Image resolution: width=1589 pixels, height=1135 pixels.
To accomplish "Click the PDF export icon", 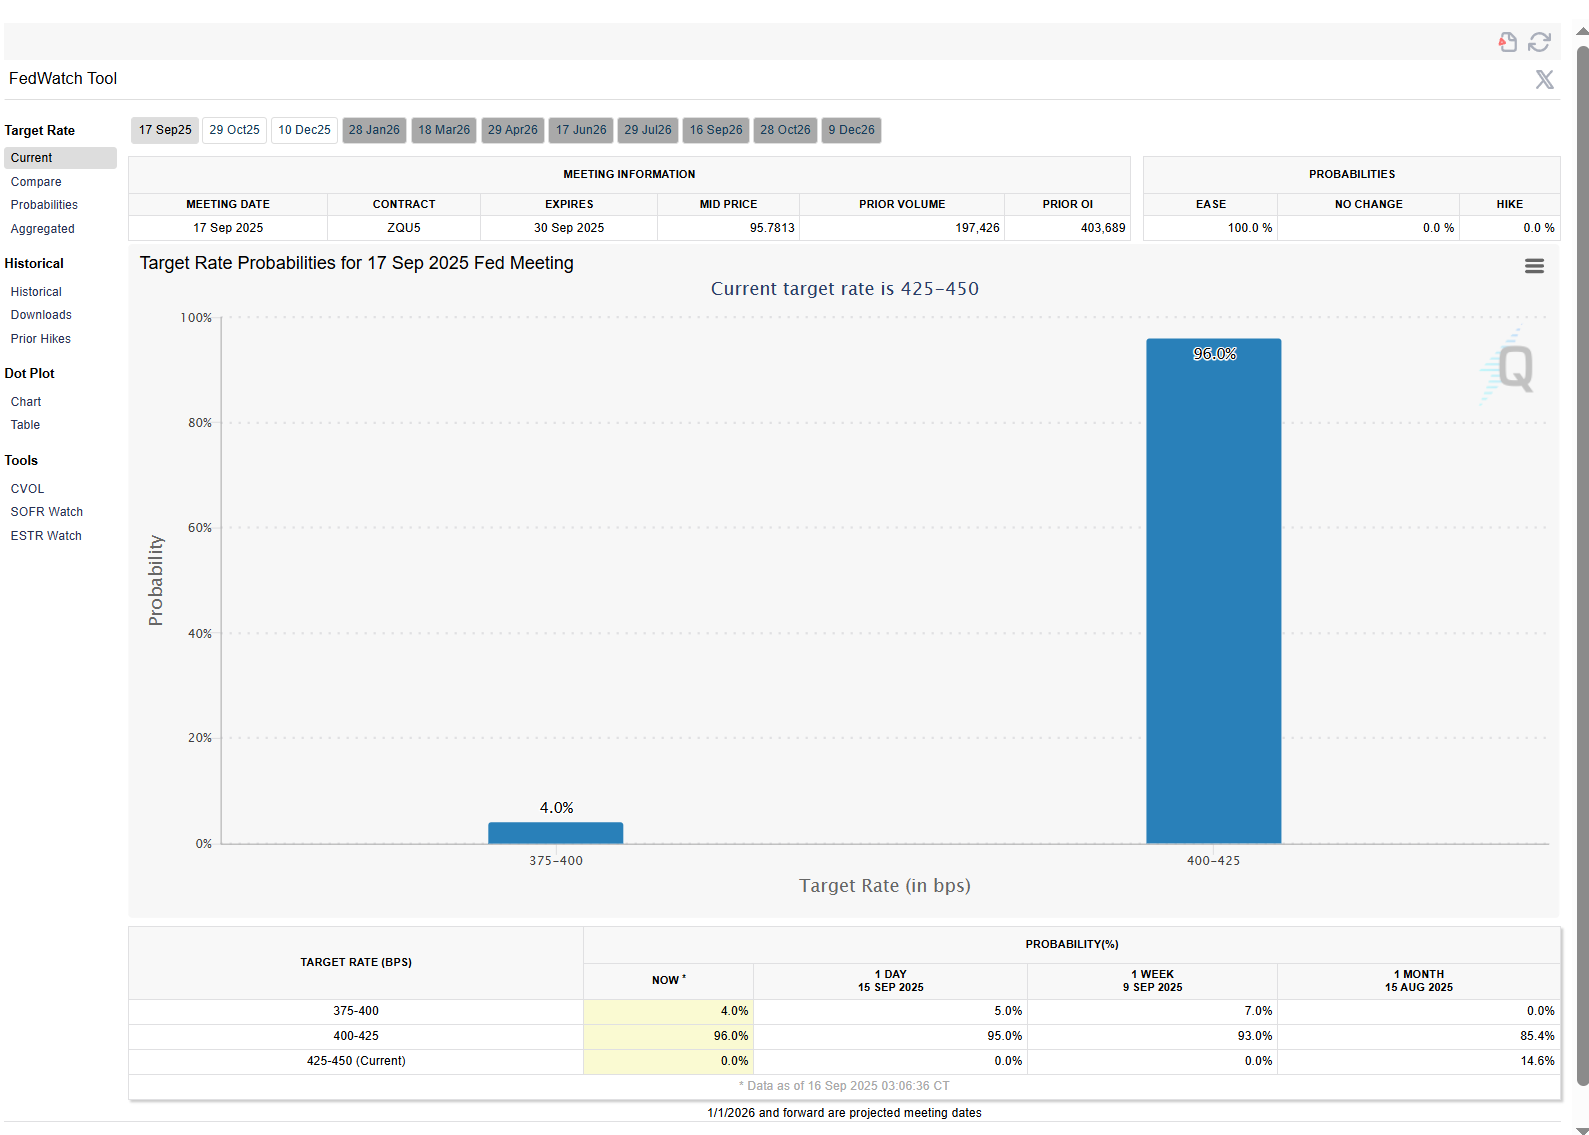I will click(1507, 42).
